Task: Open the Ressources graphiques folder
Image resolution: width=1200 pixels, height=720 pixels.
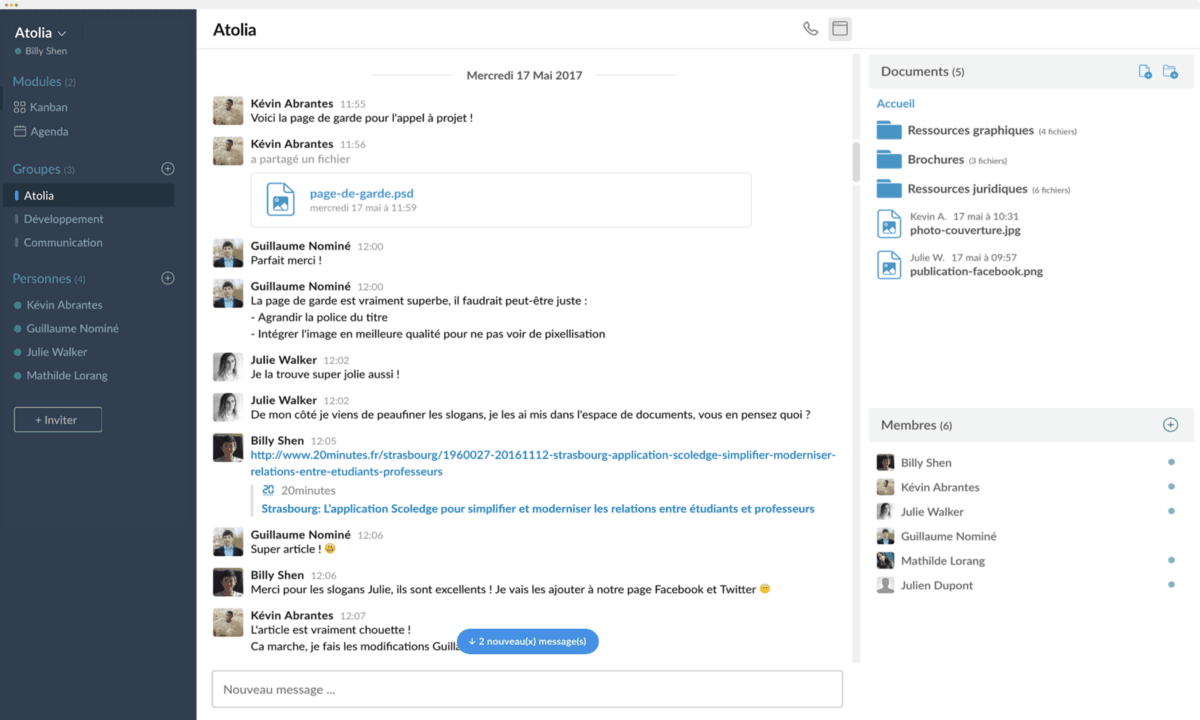Action: click(x=976, y=130)
